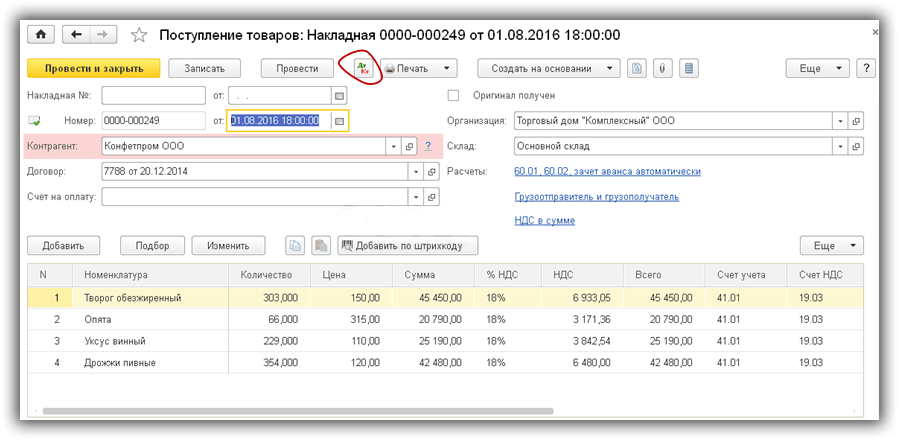
Task: Click Добавить to add a row
Action: [x=64, y=246]
